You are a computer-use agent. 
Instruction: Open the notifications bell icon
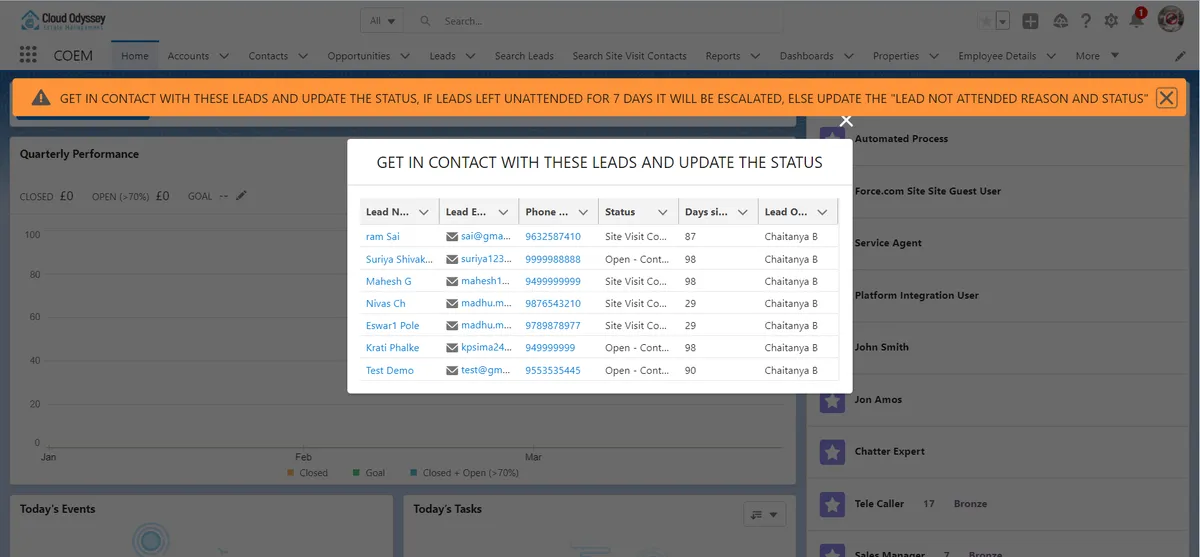[x=1137, y=20]
